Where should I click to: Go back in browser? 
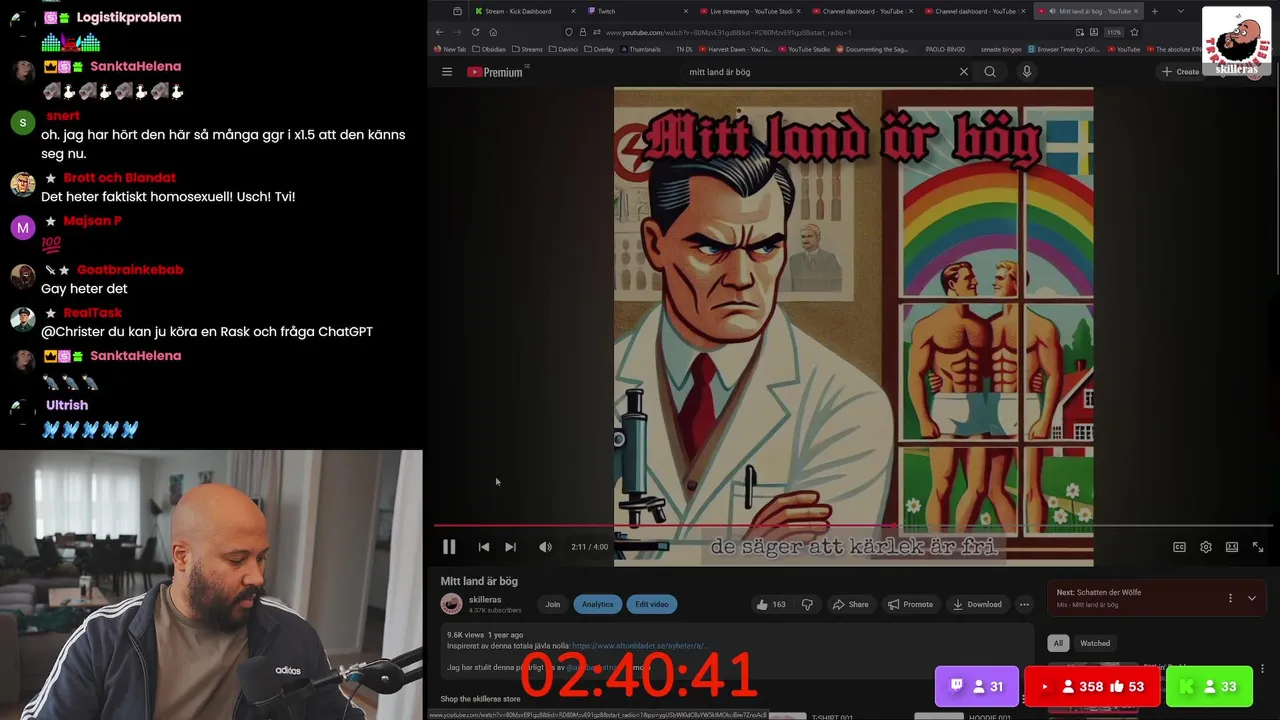(x=438, y=32)
